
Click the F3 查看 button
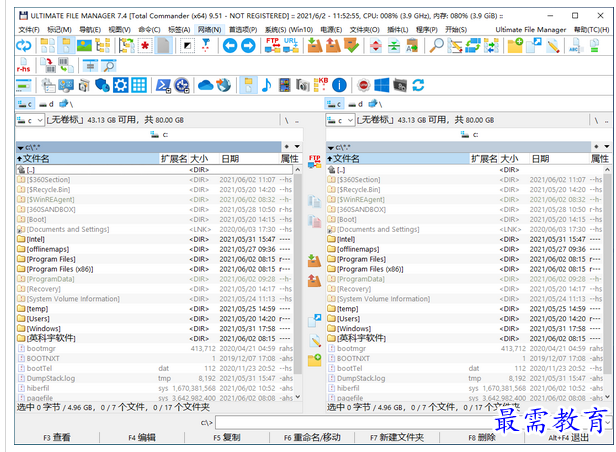pyautogui.click(x=57, y=437)
